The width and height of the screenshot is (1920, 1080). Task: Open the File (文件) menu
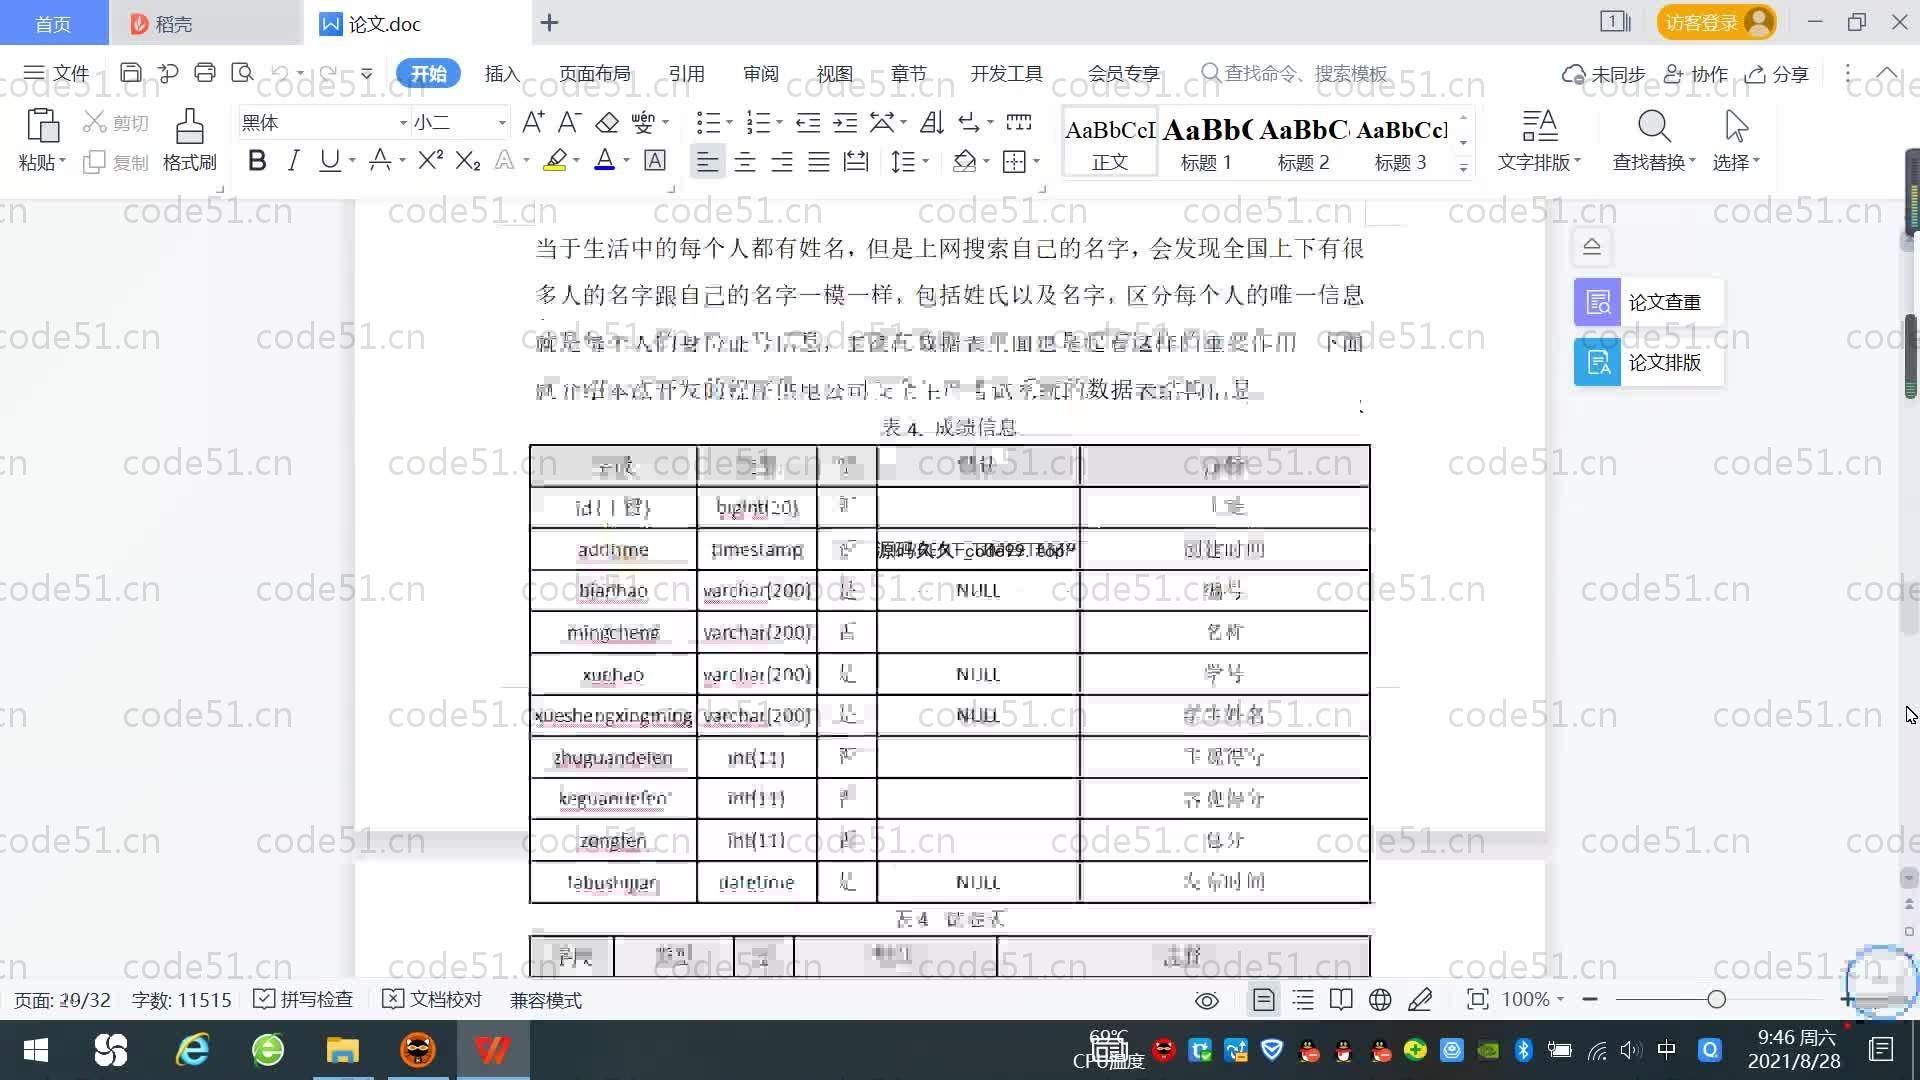57,73
